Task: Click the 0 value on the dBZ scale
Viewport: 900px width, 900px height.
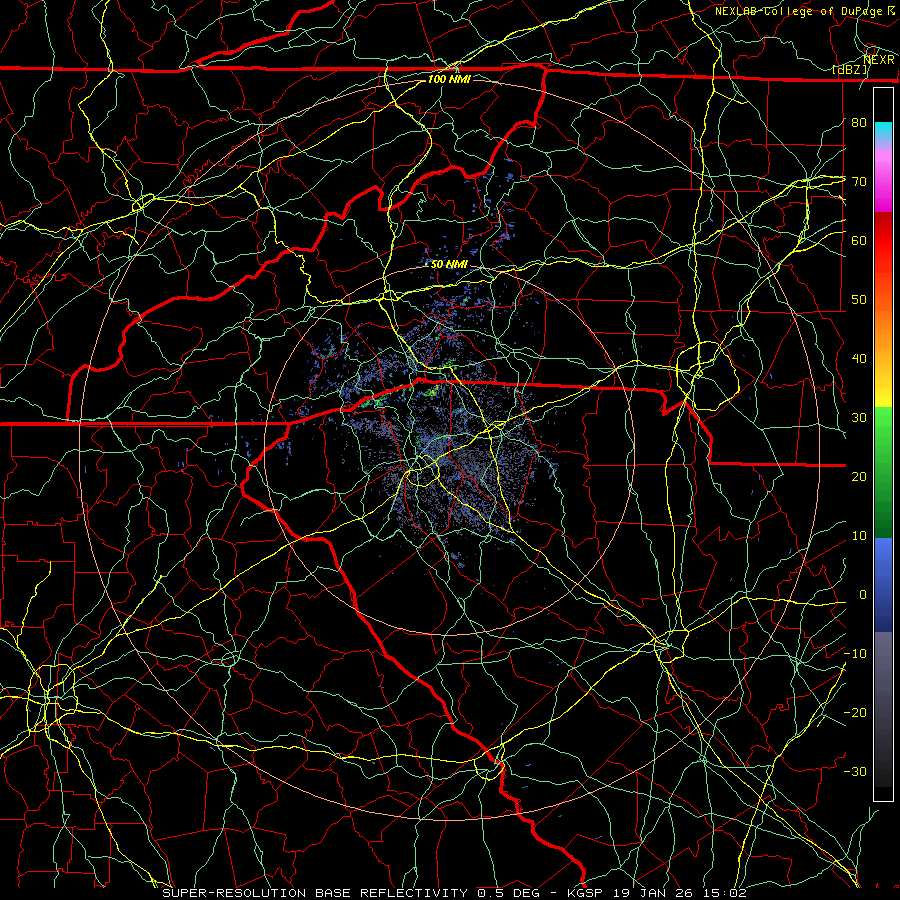Action: coord(863,595)
